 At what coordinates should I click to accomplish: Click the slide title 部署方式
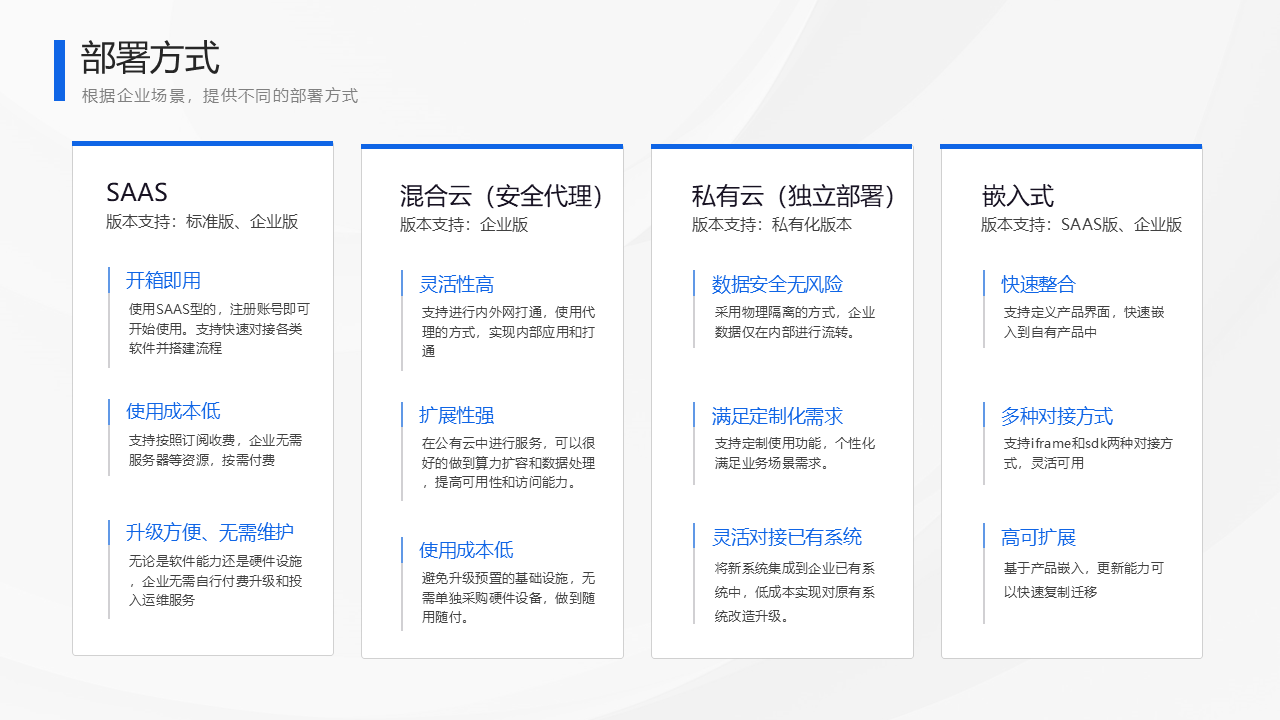point(150,58)
